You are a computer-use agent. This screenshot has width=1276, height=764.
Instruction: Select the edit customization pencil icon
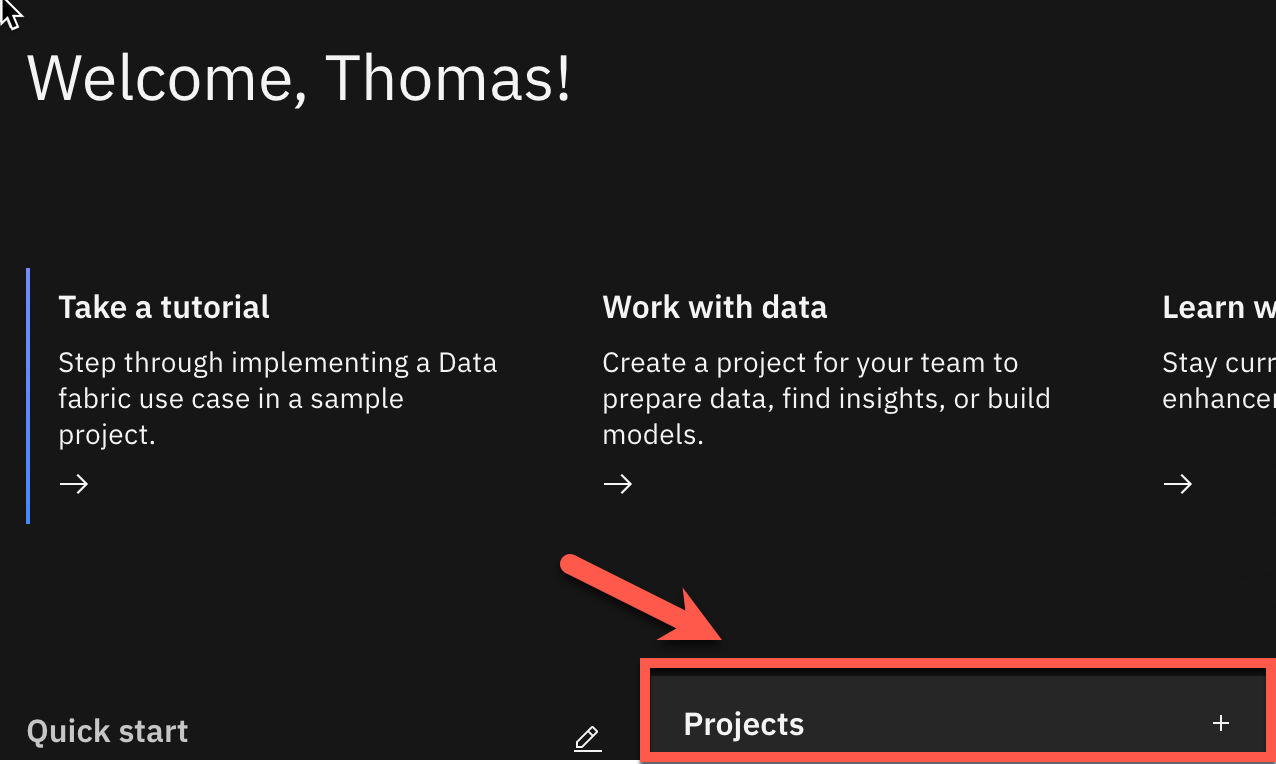pos(587,740)
